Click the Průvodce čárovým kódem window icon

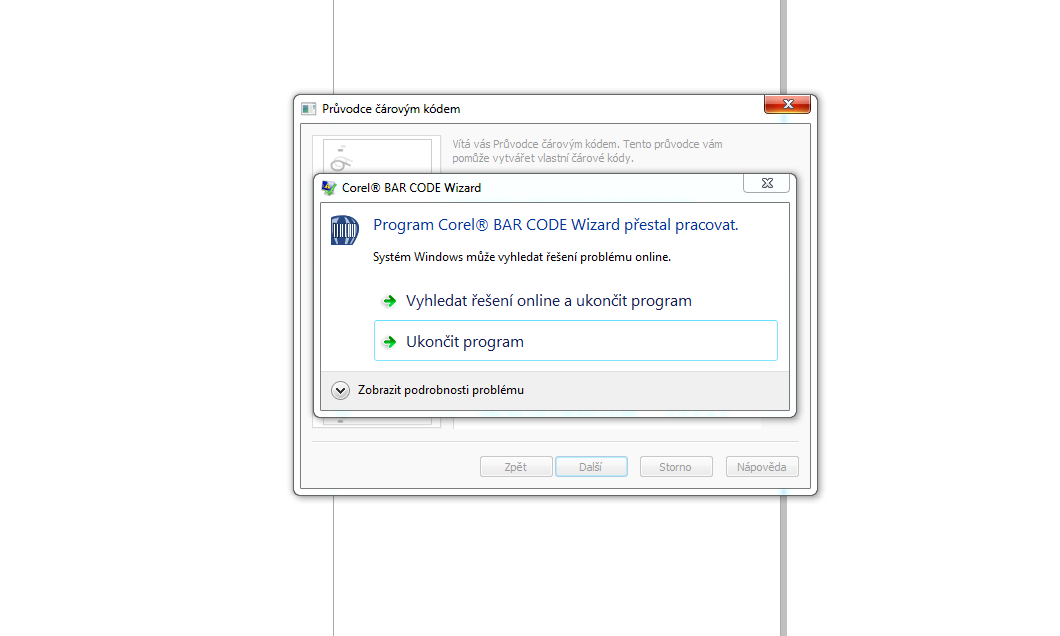(x=309, y=109)
